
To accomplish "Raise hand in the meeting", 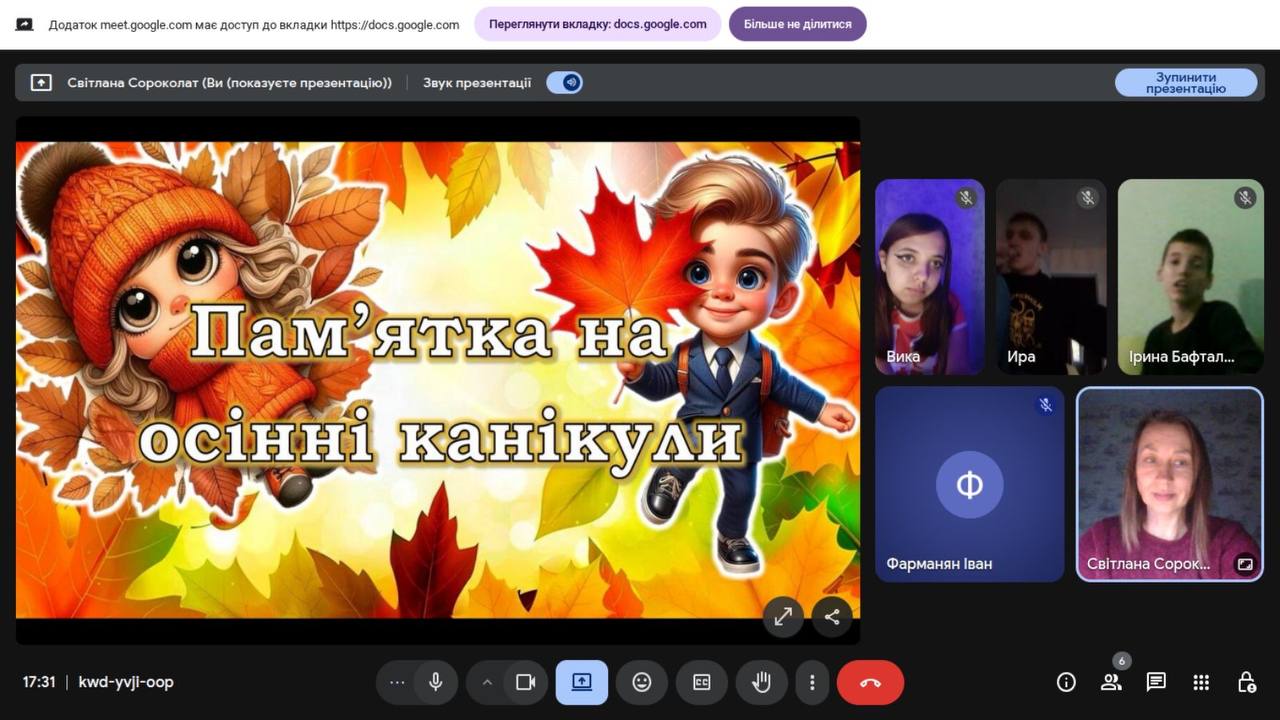I will 762,682.
